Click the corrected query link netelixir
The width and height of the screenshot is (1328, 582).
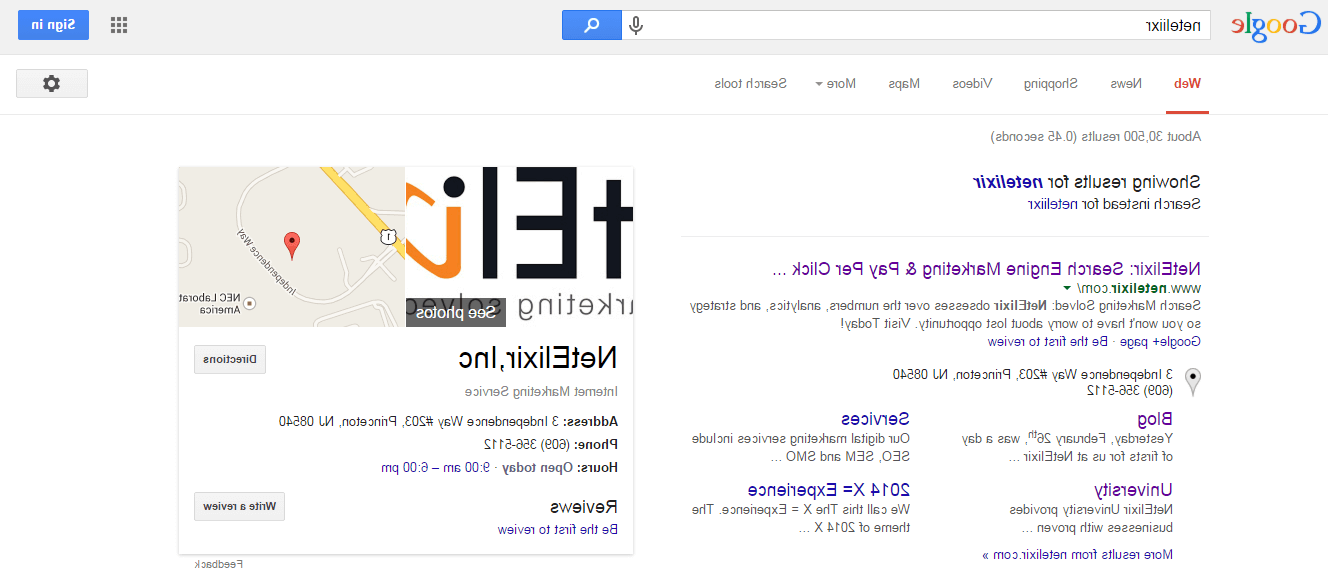tap(1009, 183)
